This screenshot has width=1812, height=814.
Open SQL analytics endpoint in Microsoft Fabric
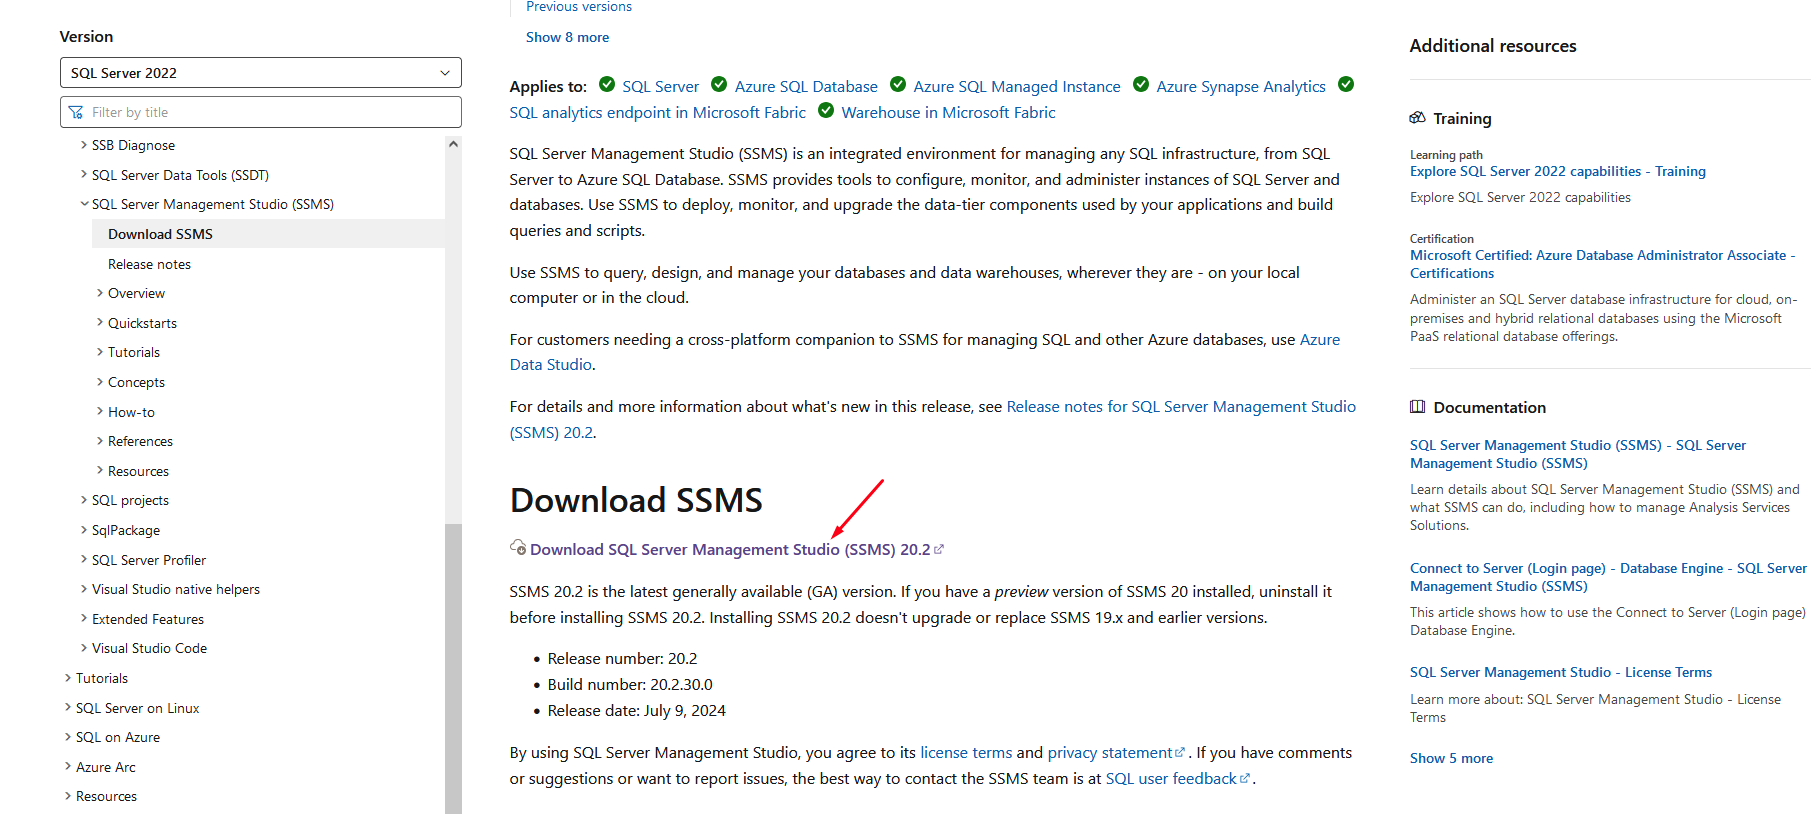coord(657,113)
